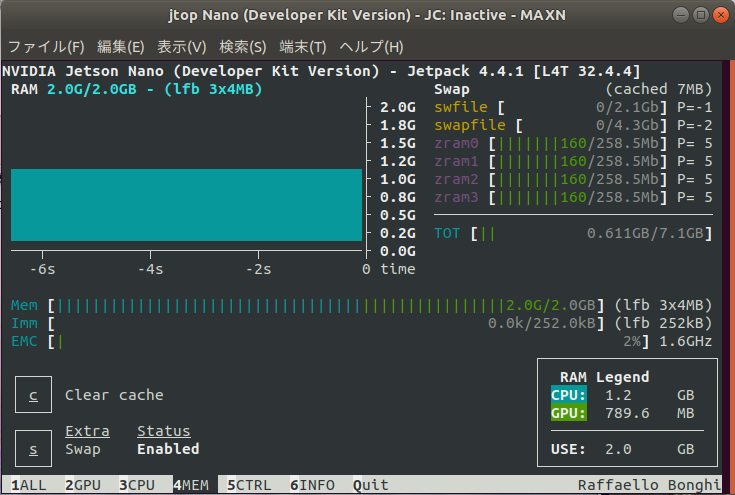Screen dimensions: 735x495
Task: Switch to the 6INFO tab
Action: pos(312,485)
